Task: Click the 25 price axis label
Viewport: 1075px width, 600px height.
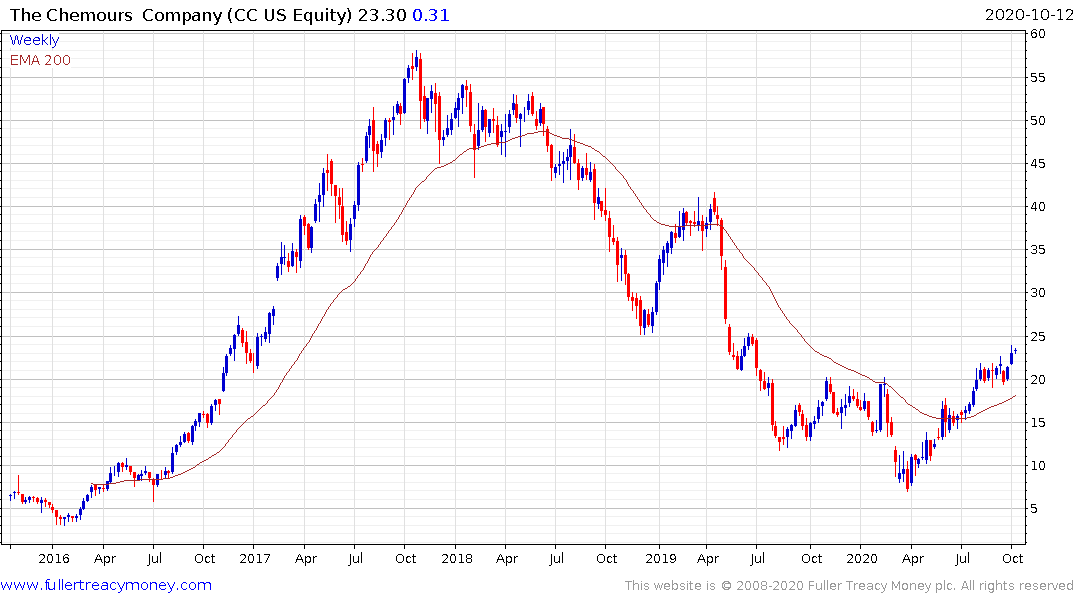Action: click(x=1038, y=337)
